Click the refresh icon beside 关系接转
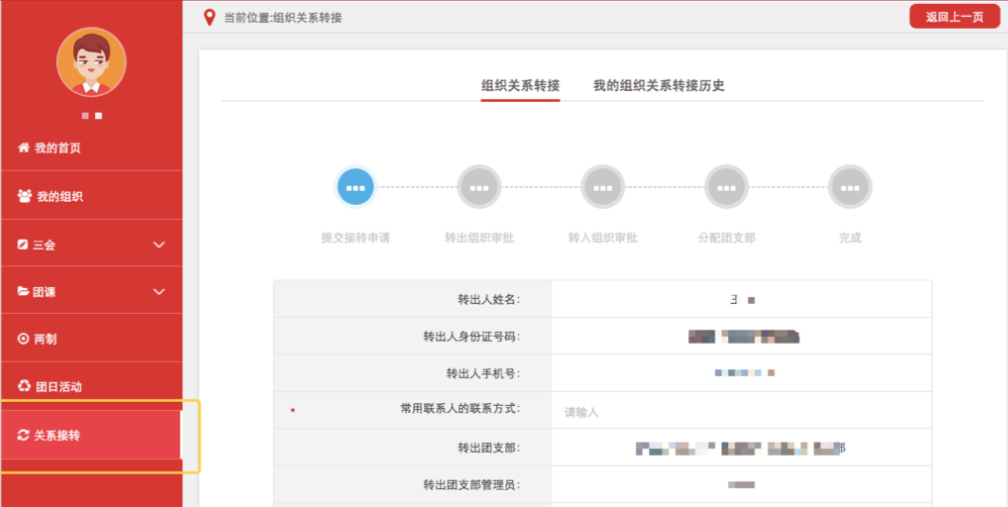The height and width of the screenshot is (507, 1008). tap(24, 435)
